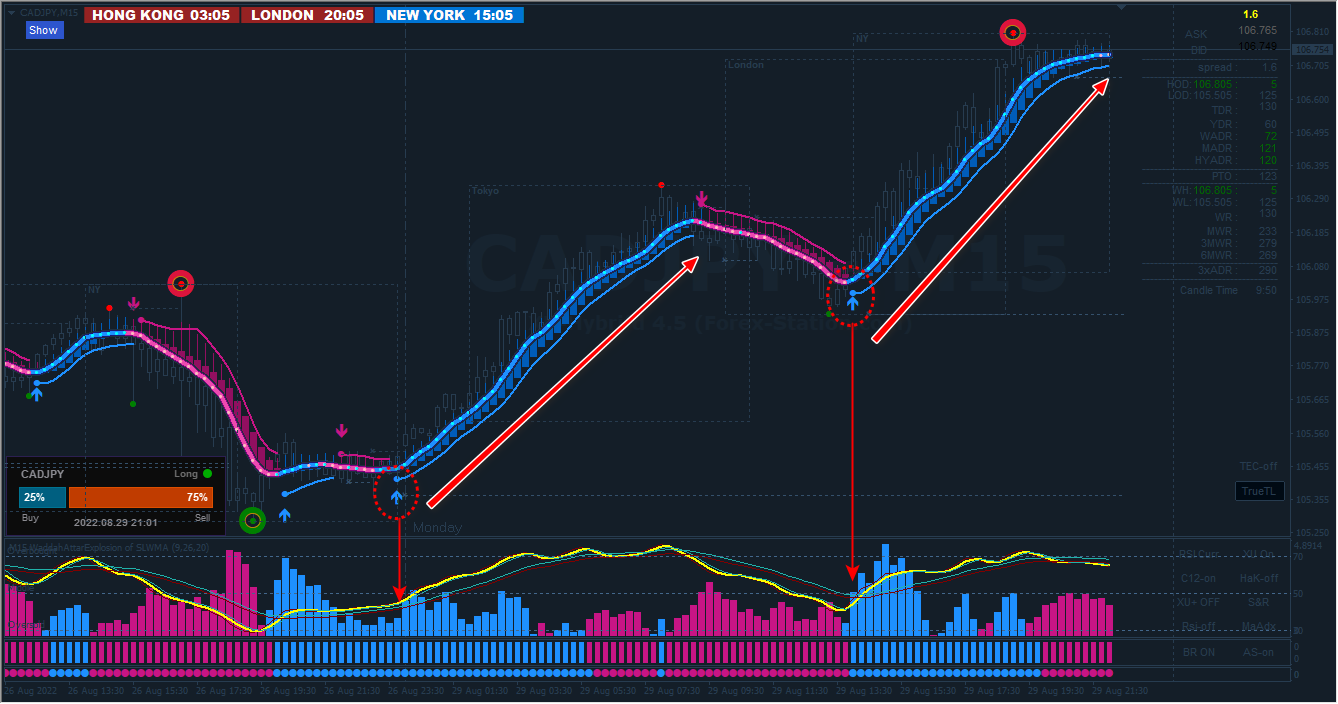
Task: Click the current price tag 106.754
Action: pos(1312,49)
